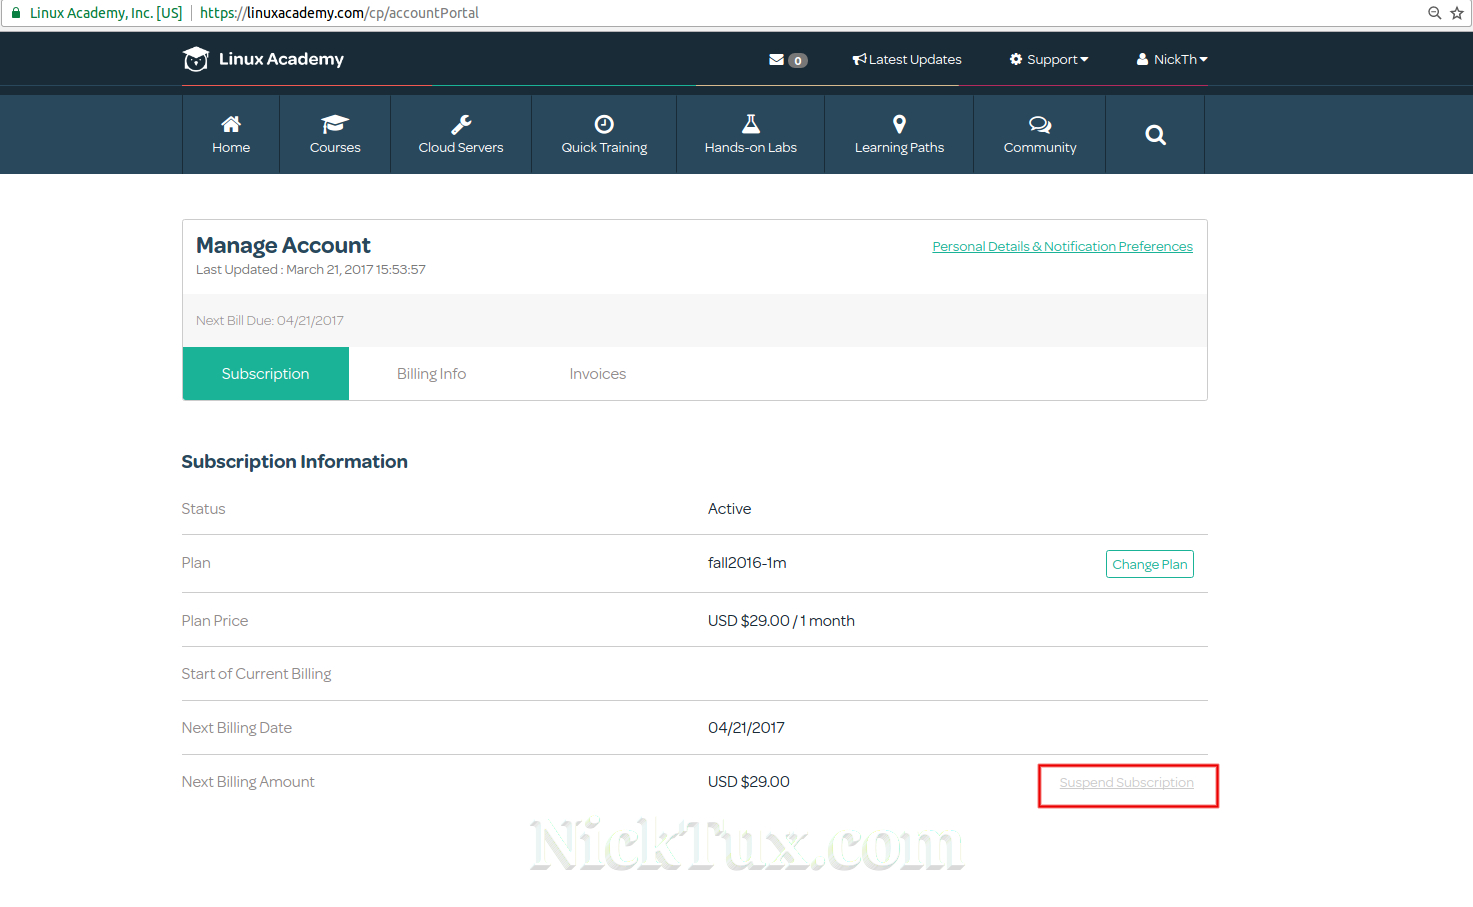Click the Home house icon
1473x907 pixels.
coord(231,124)
